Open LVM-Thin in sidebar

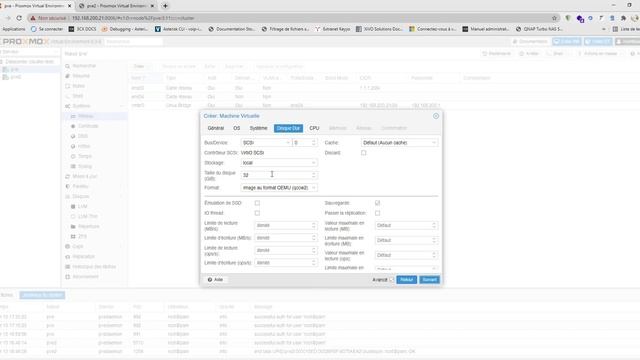[x=87, y=216]
